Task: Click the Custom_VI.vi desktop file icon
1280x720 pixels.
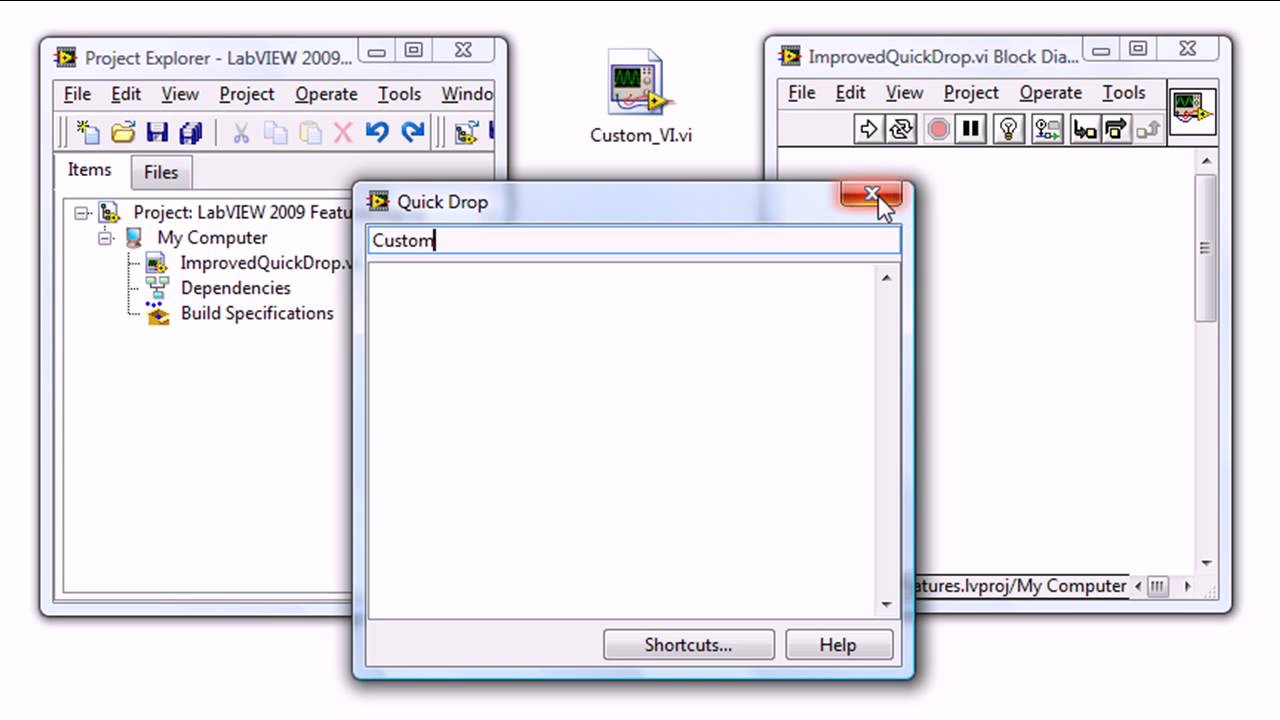Action: pyautogui.click(x=640, y=84)
